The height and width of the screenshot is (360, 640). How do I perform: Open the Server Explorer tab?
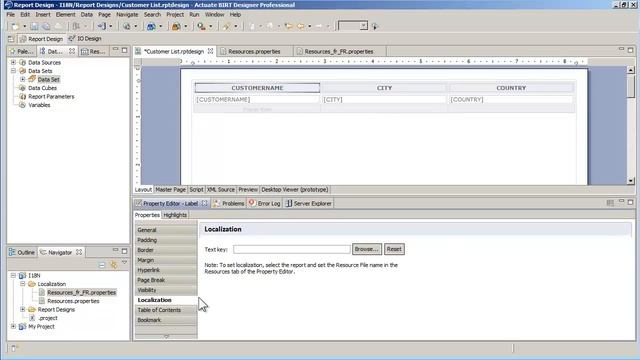[x=309, y=203]
